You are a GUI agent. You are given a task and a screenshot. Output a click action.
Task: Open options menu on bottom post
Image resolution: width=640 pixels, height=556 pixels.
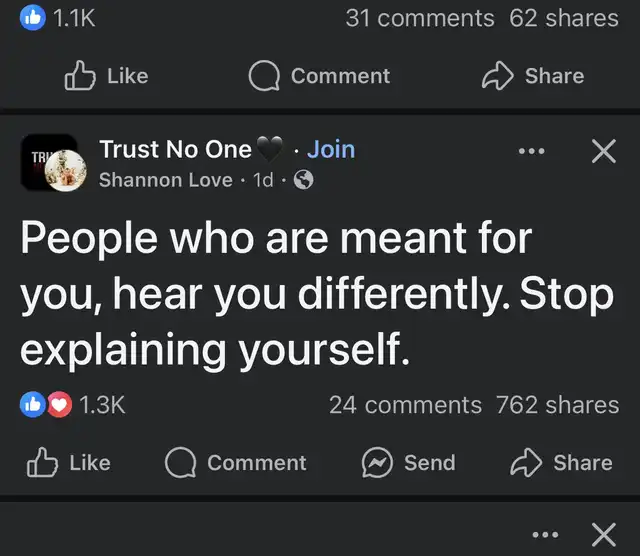click(545, 532)
